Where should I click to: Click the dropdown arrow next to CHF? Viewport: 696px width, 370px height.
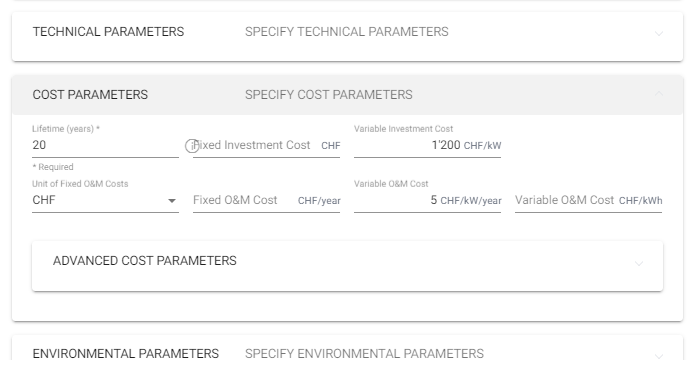[172, 201]
